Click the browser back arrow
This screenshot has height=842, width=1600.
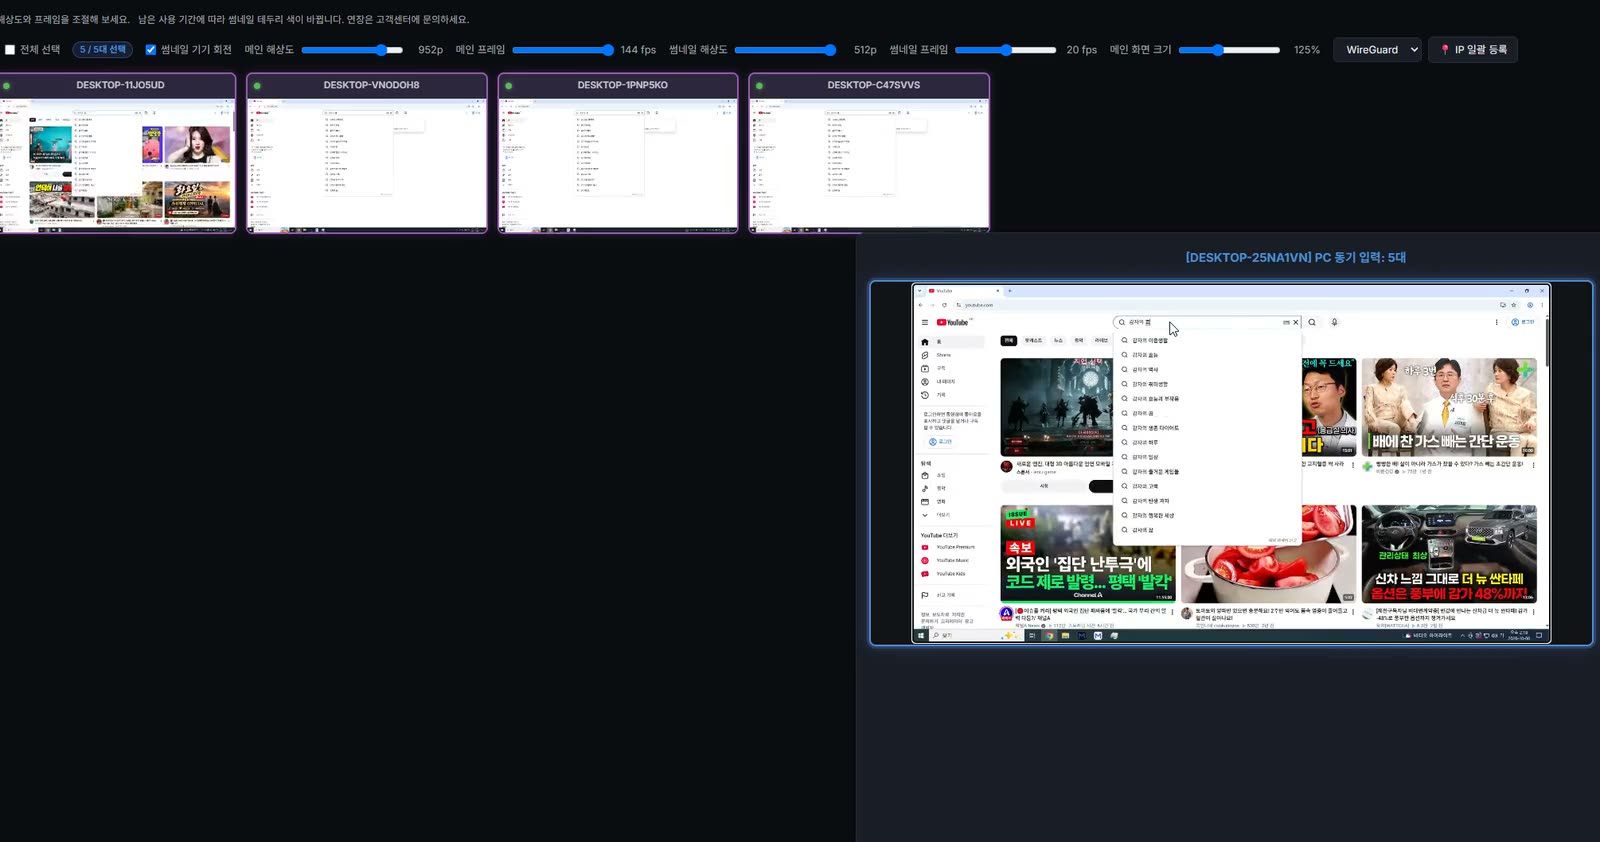pyautogui.click(x=920, y=305)
